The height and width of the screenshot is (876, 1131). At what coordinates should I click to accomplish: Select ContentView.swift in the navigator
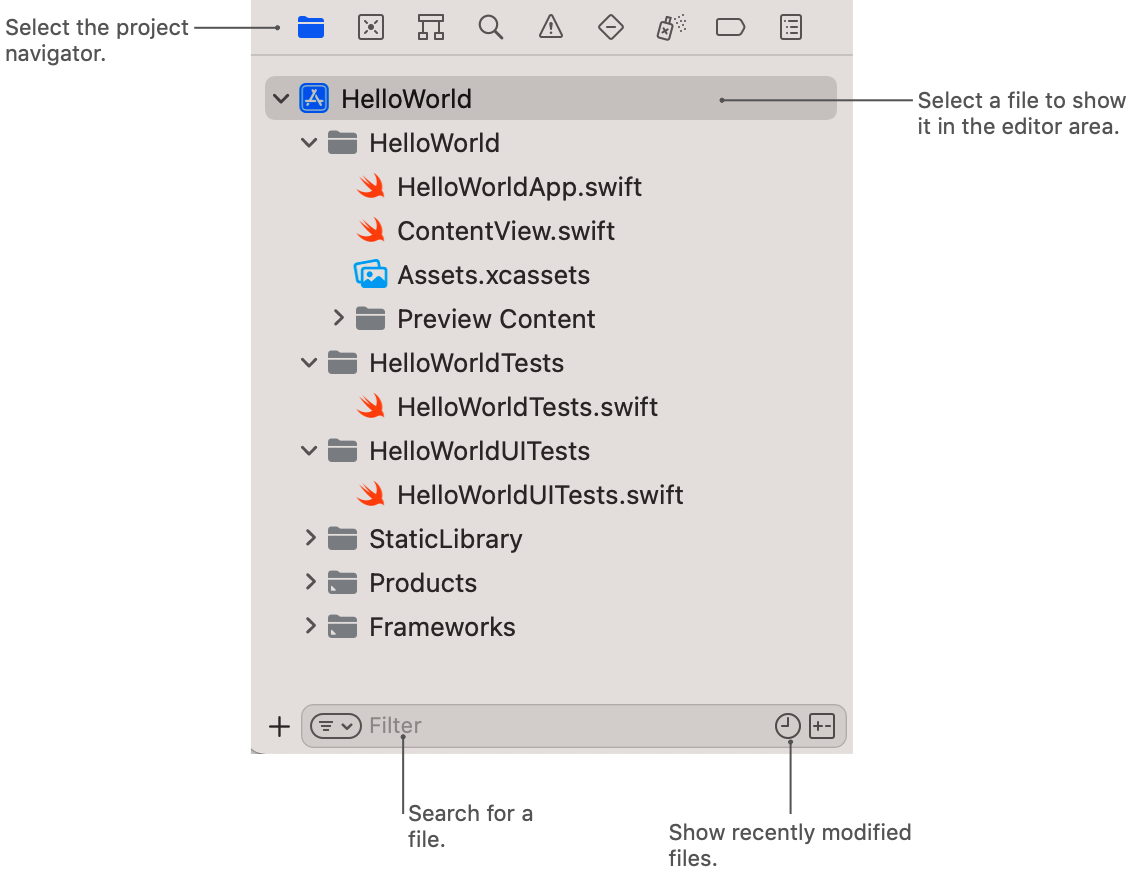tap(506, 230)
